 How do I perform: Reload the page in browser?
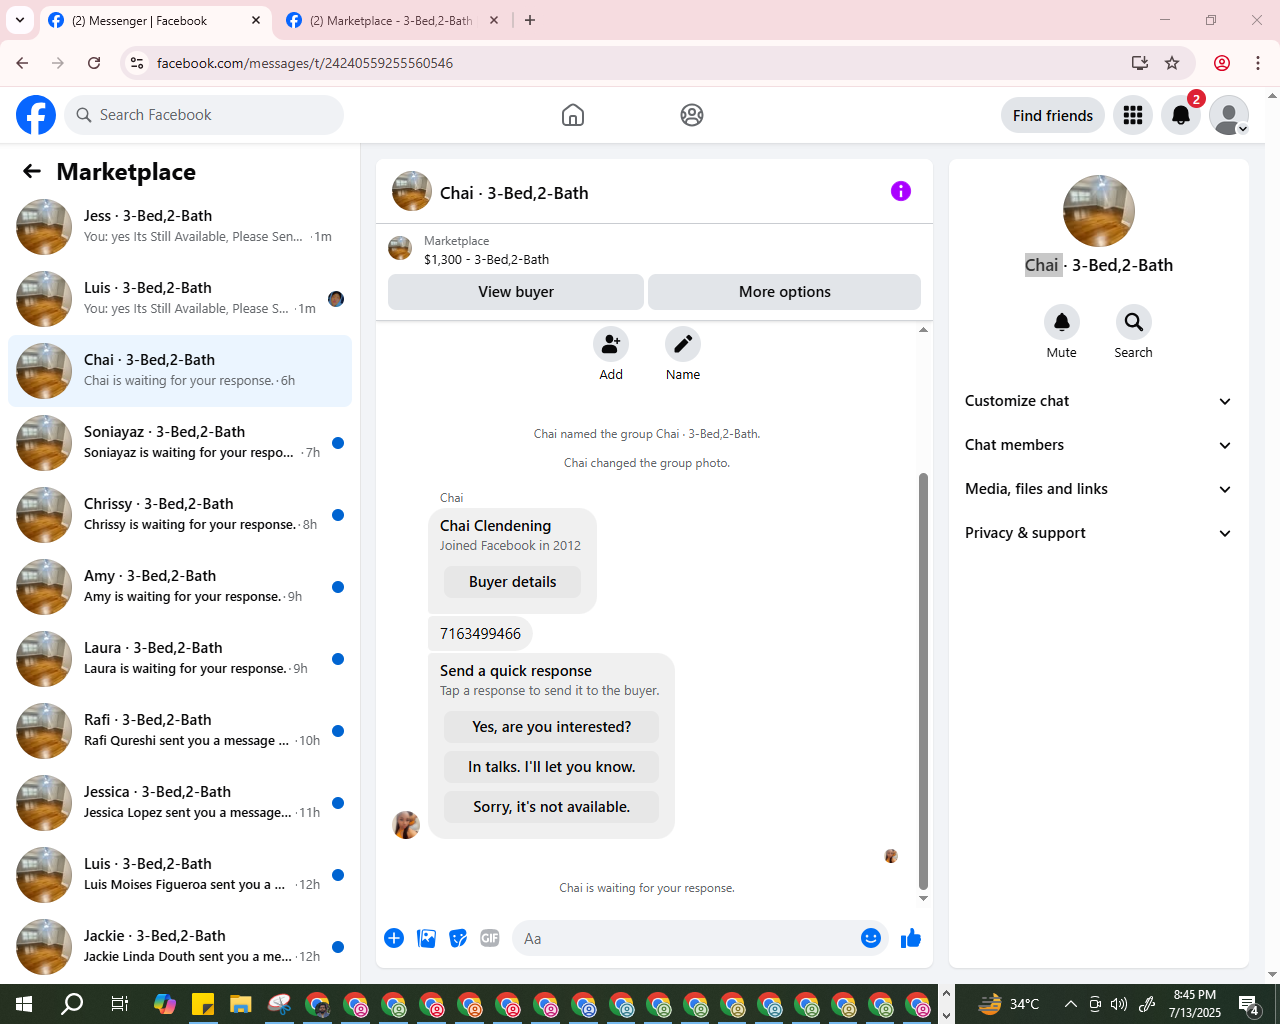(x=94, y=63)
